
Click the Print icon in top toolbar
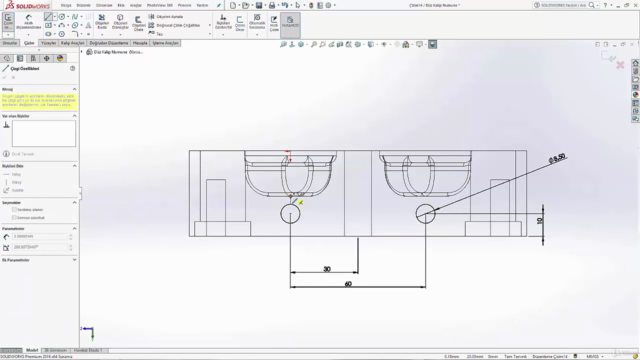click(272, 5)
